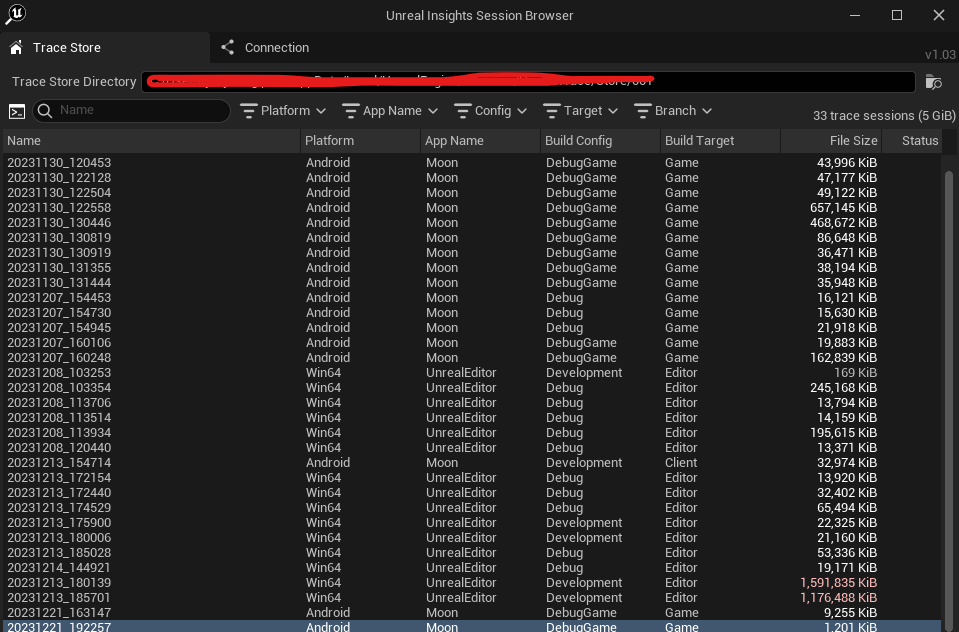
Task: Select trace 20231207_160106
Action: pyautogui.click(x=472, y=343)
